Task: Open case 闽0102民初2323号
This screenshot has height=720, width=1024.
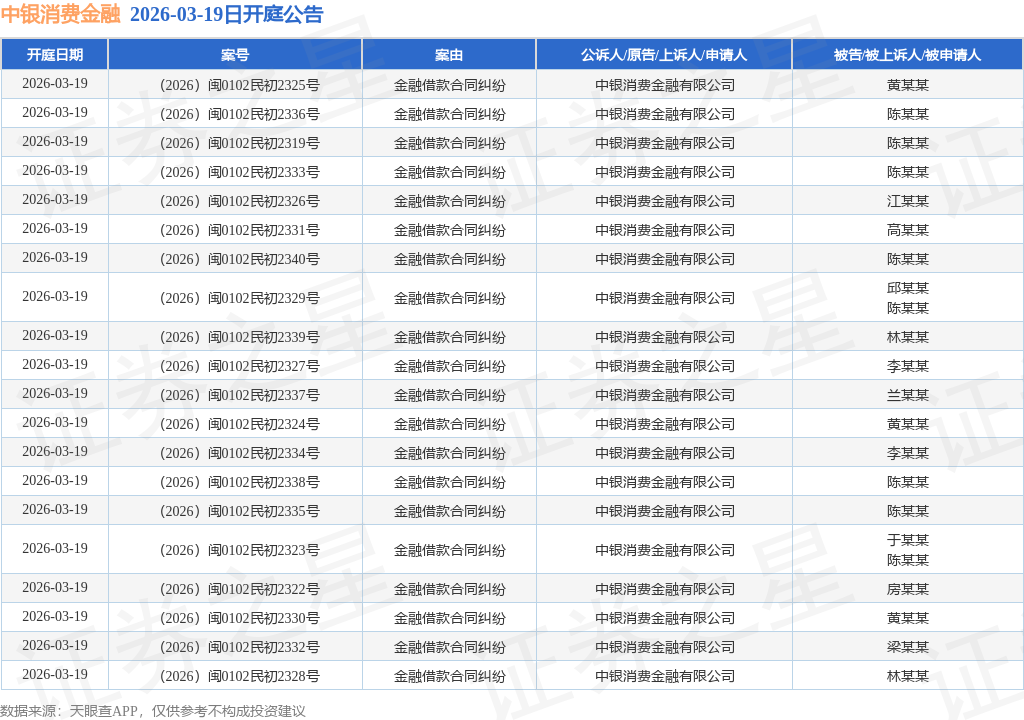Action: click(x=240, y=550)
